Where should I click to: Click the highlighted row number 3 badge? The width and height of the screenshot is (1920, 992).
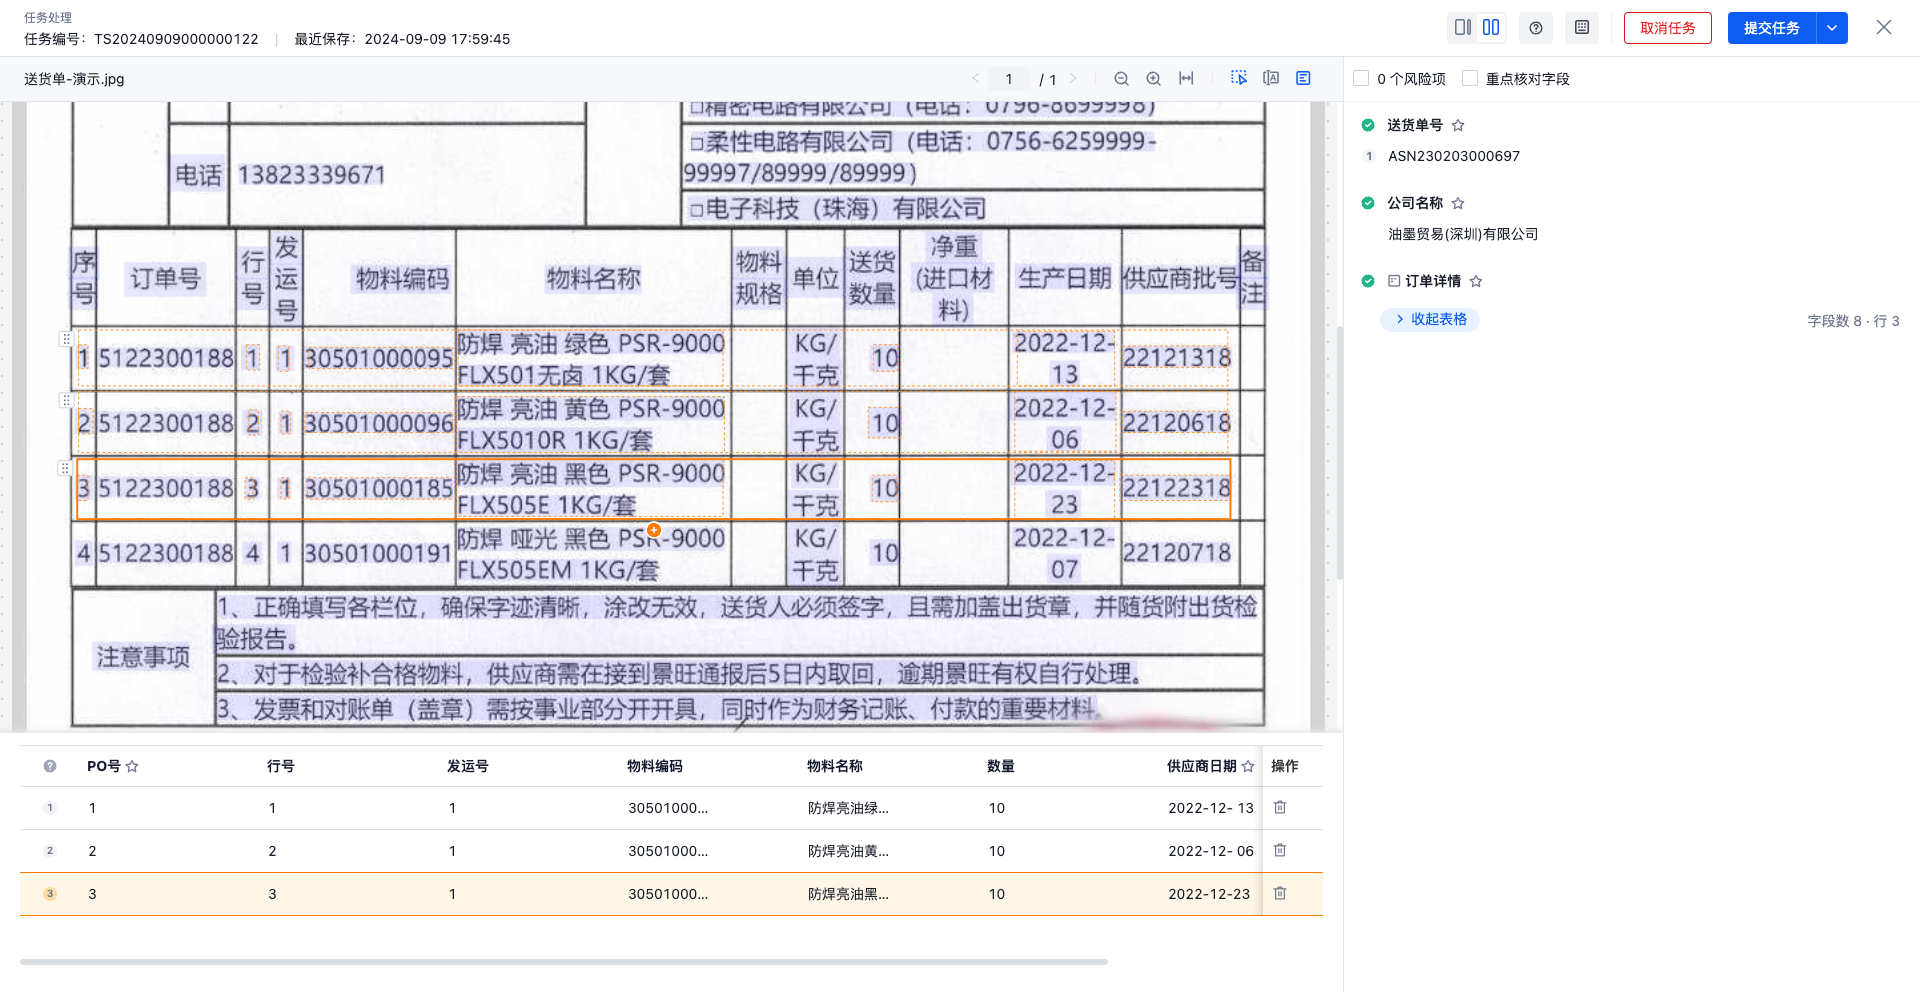tap(50, 894)
